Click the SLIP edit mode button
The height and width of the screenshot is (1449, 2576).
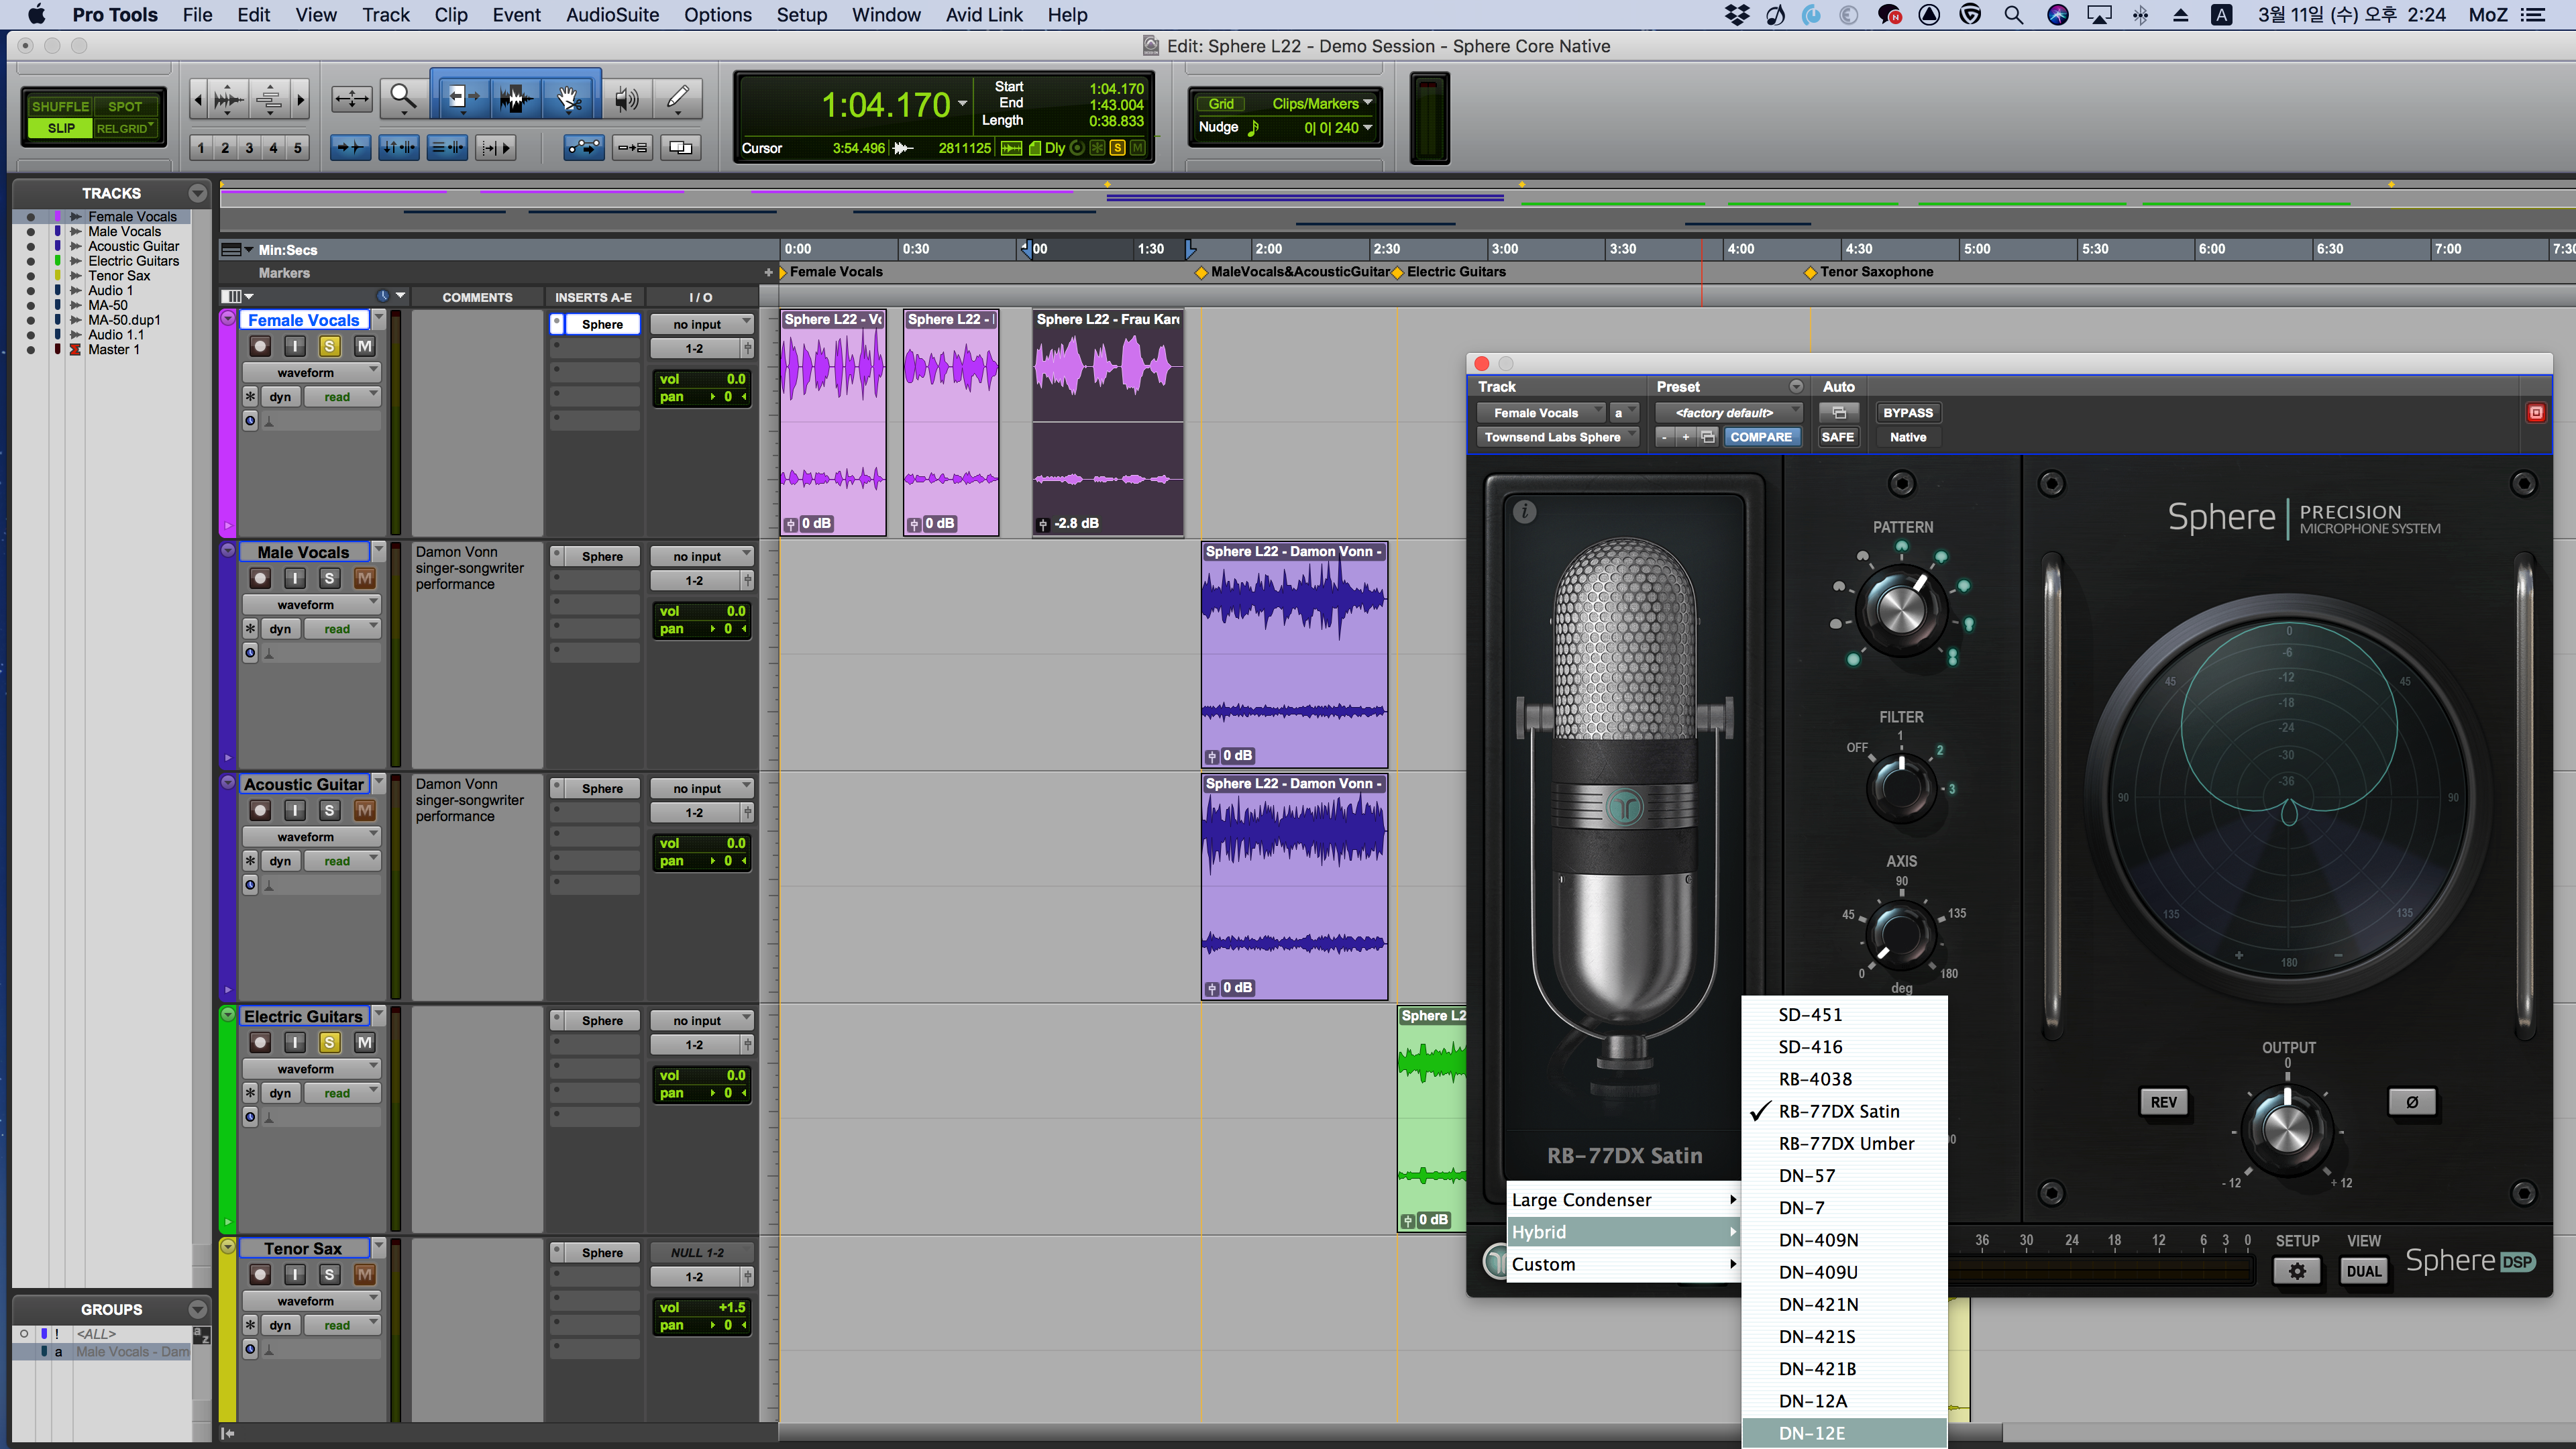[x=60, y=128]
